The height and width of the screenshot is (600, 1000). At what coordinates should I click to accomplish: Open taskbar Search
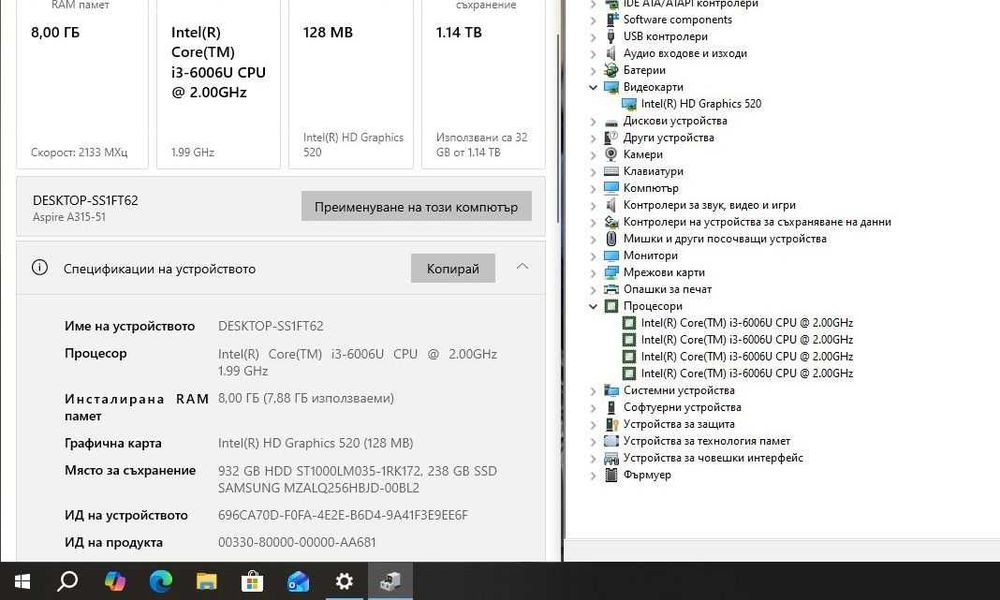pos(68,581)
